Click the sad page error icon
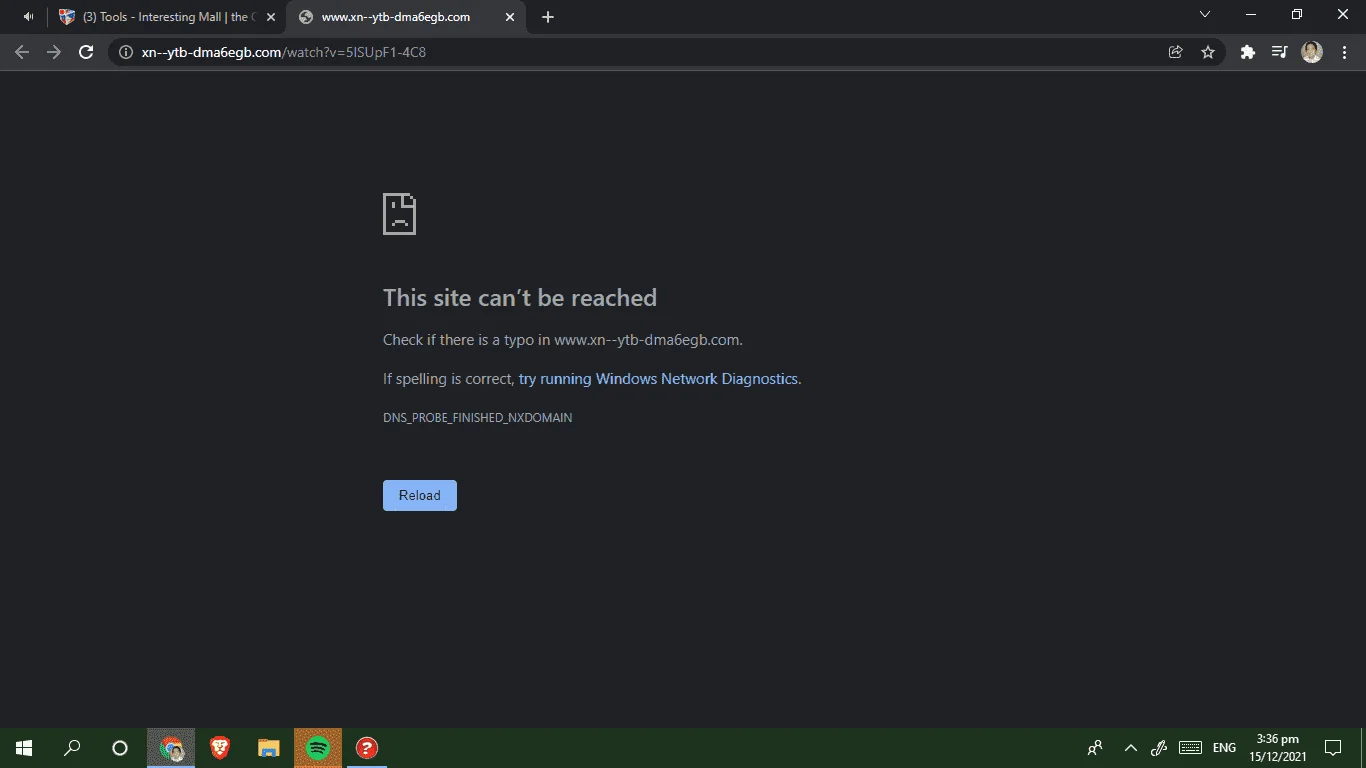 click(399, 214)
